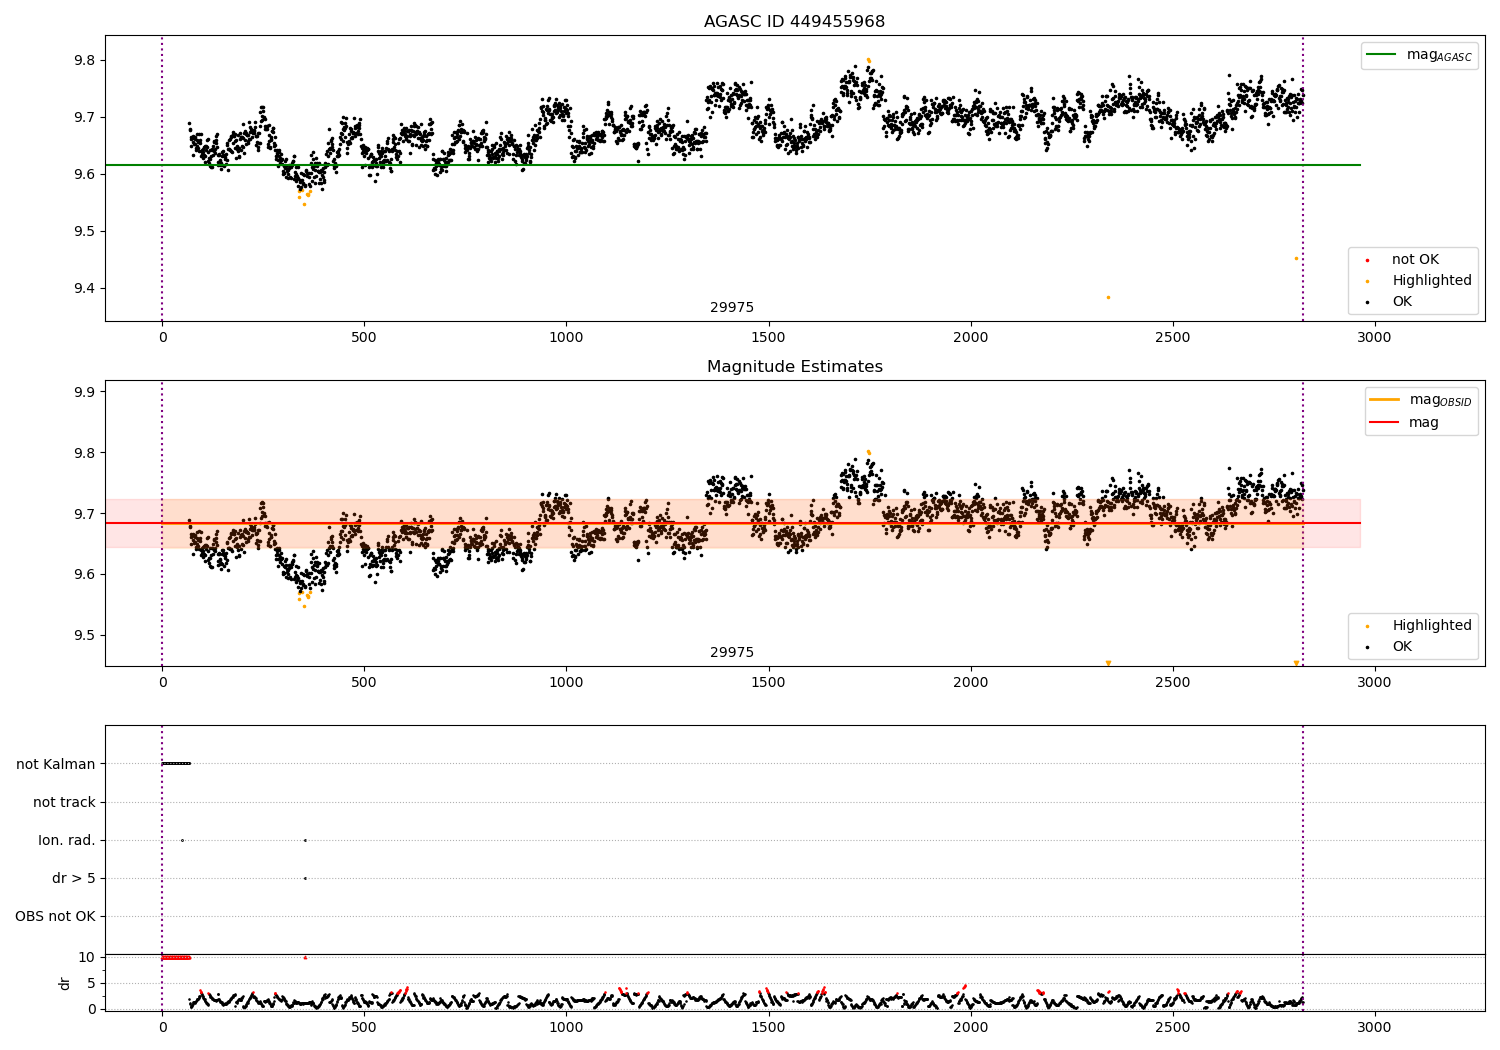The height and width of the screenshot is (1050, 1500).
Task: Click the 'dr > 5' data point near x=350
Action: coord(305,878)
